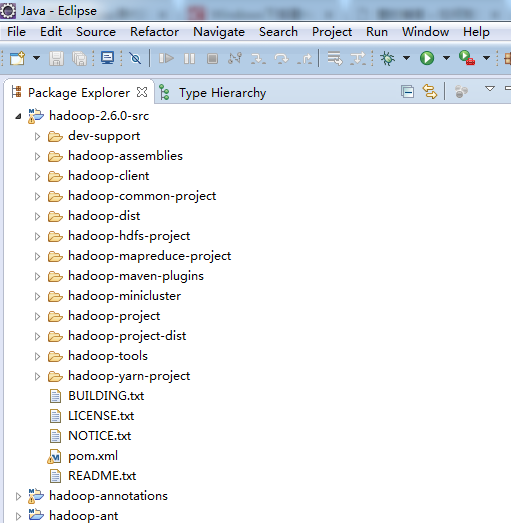Select the LICENSE.txt file
Screen dimensions: 511x523
click(x=101, y=416)
